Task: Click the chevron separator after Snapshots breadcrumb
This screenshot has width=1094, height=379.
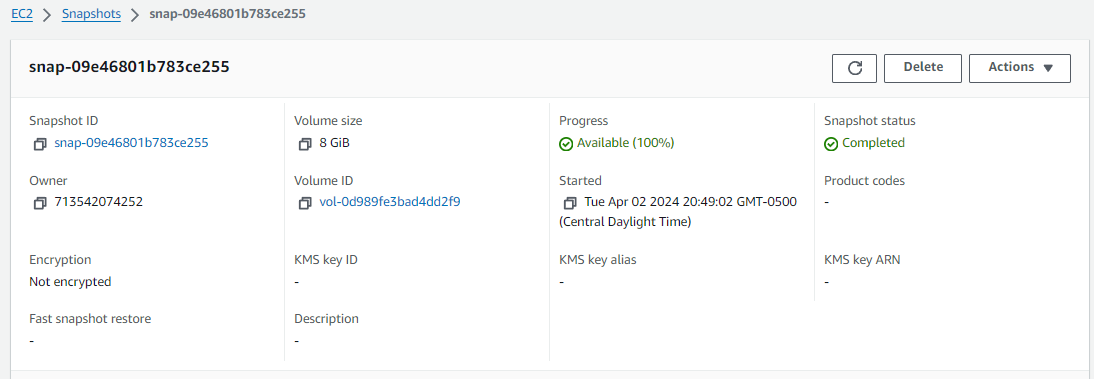Action: [135, 14]
